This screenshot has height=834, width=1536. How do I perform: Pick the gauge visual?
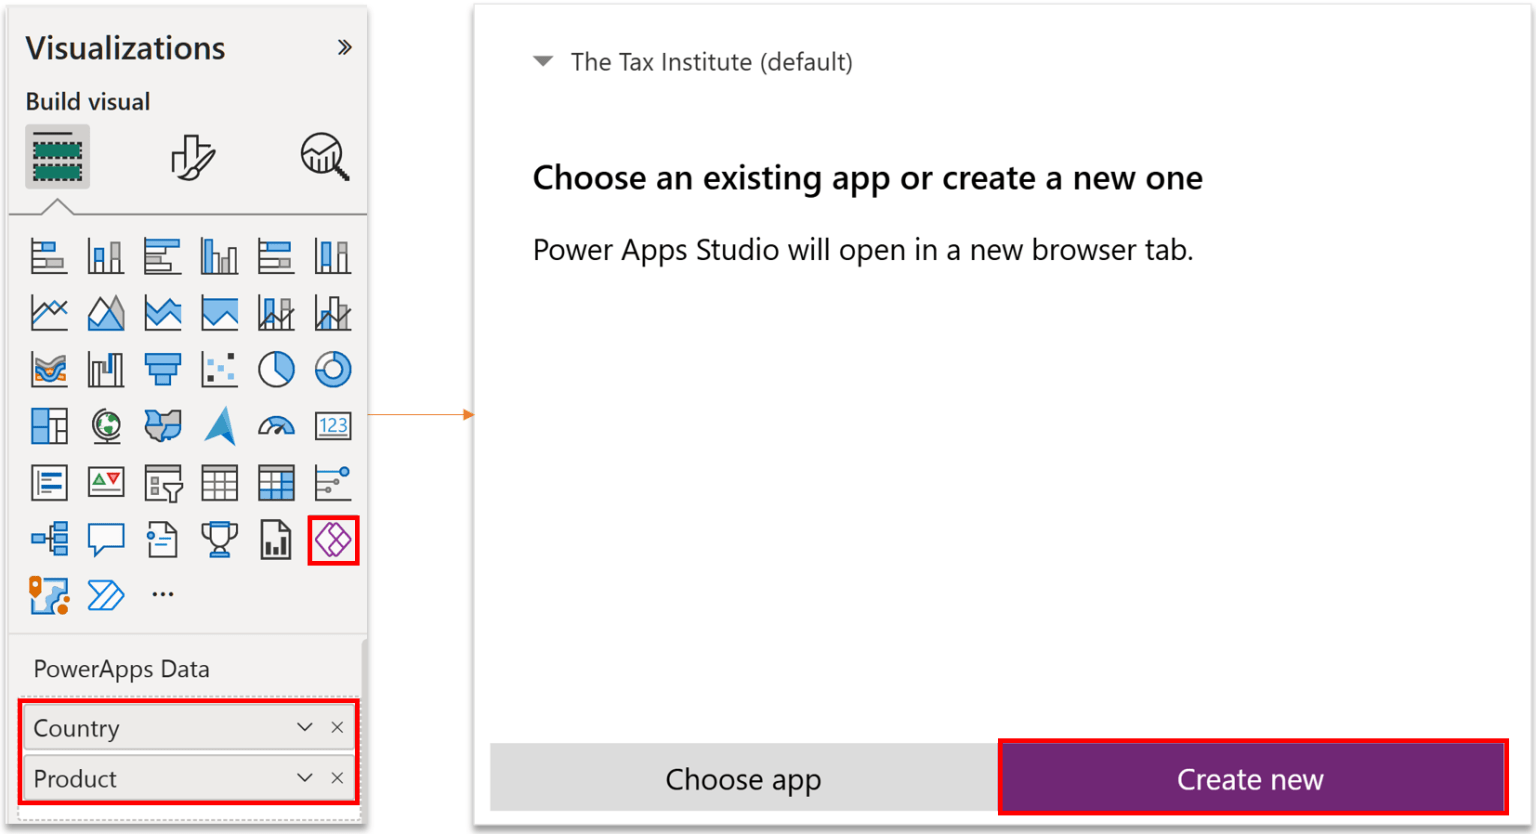(276, 426)
